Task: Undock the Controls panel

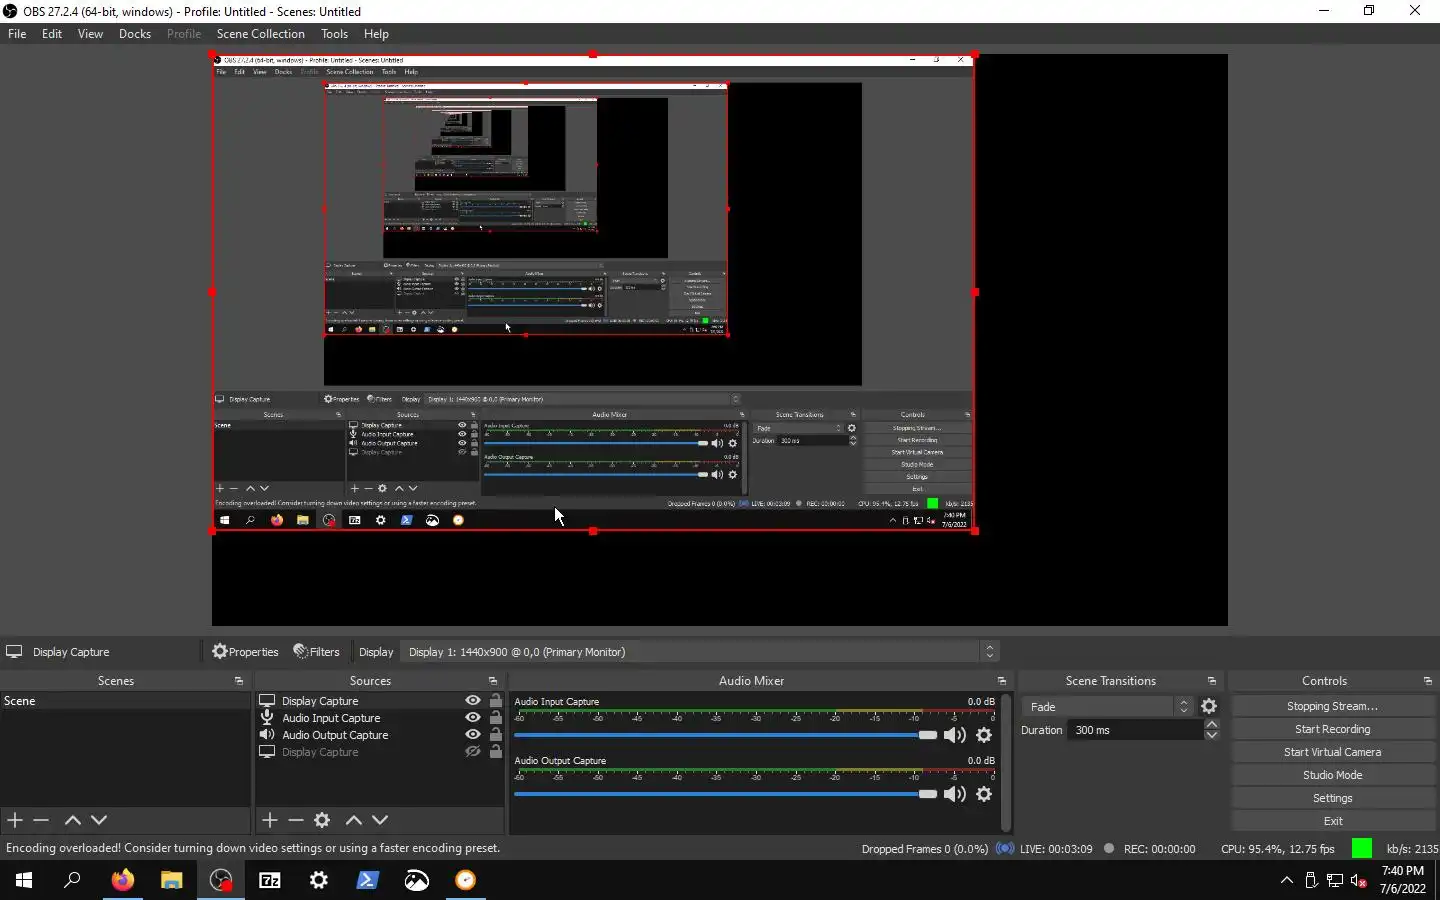Action: (x=1428, y=681)
